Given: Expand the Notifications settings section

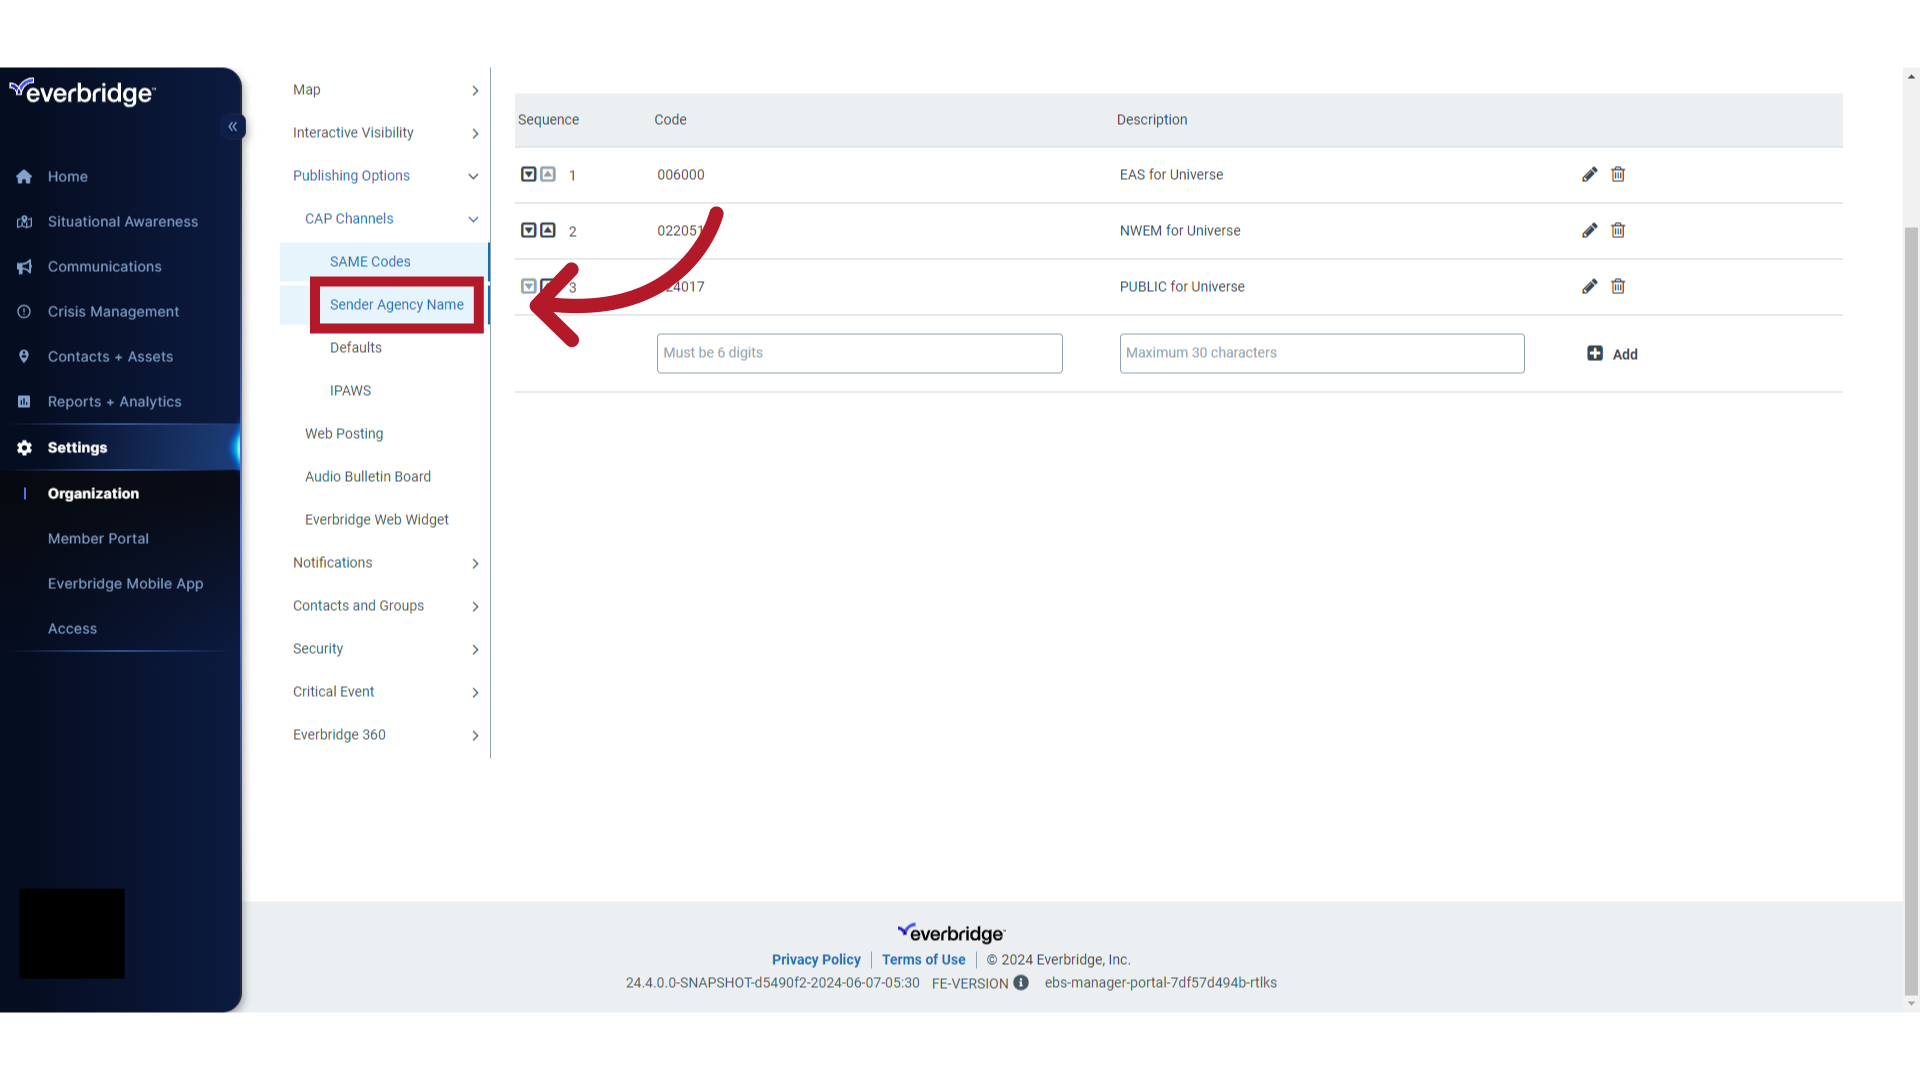Looking at the screenshot, I should [332, 562].
